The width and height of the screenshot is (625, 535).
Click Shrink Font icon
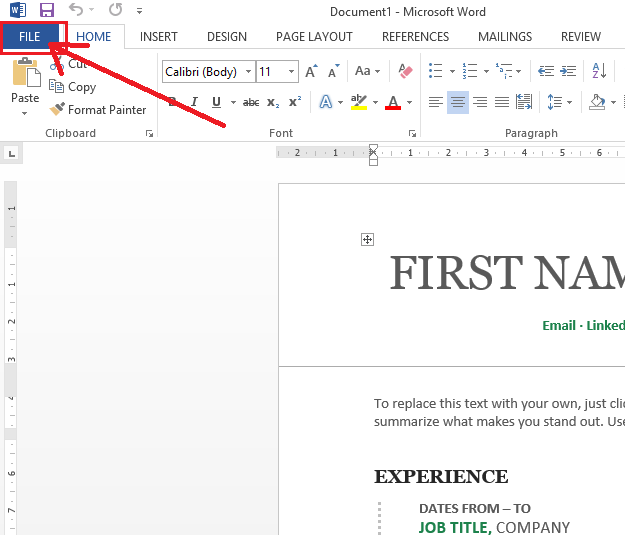click(334, 71)
